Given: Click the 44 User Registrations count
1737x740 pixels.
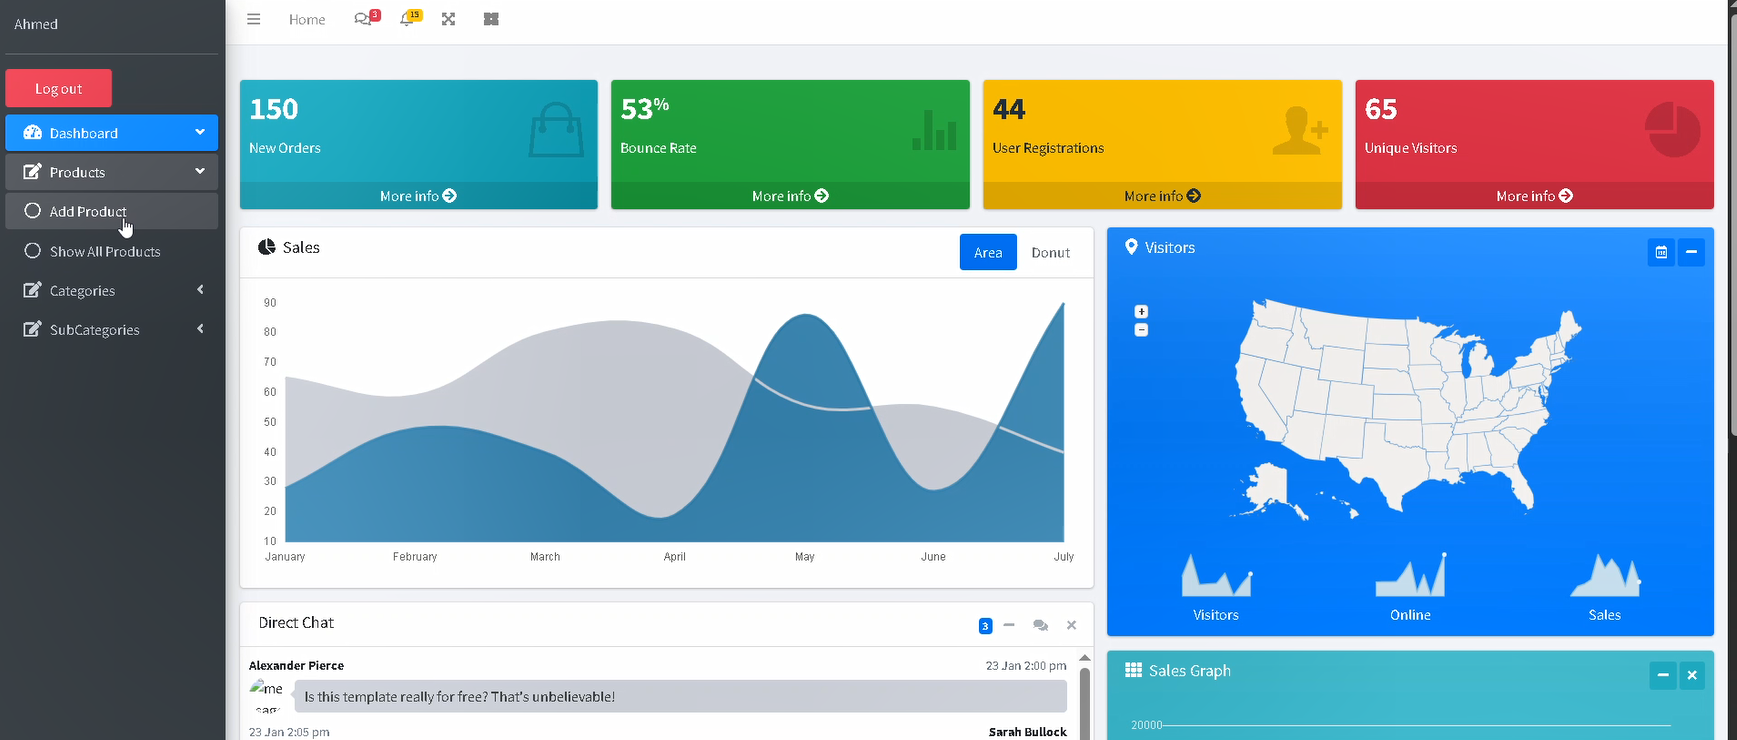Looking at the screenshot, I should [x=1009, y=109].
